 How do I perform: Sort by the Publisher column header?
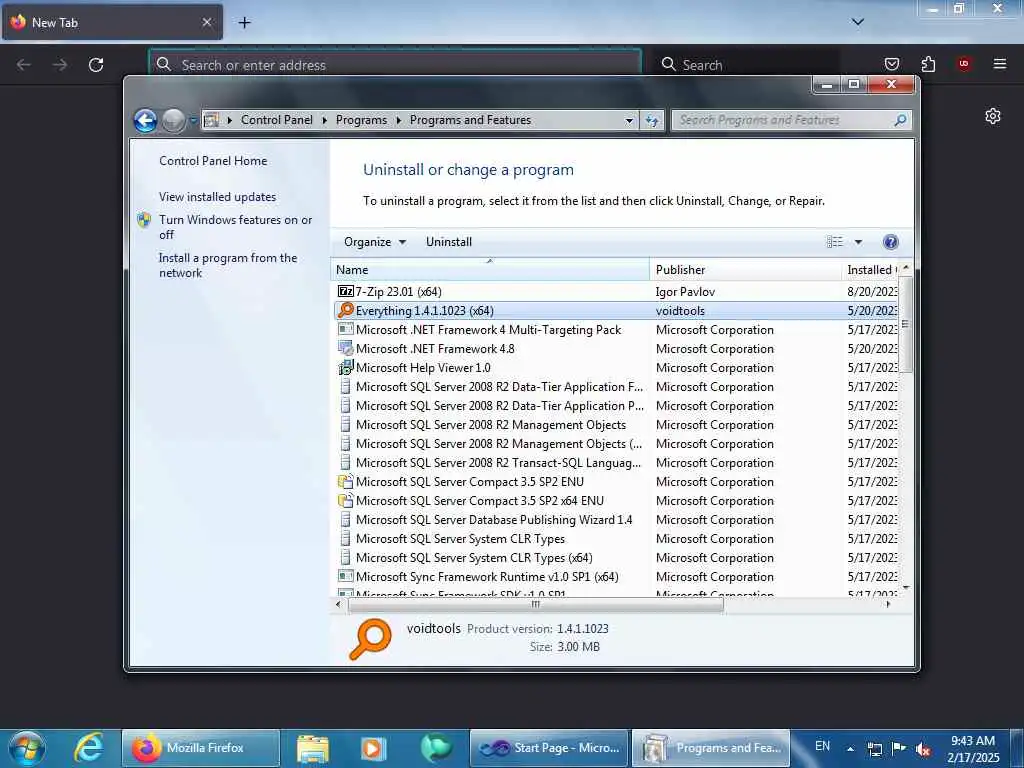(746, 270)
